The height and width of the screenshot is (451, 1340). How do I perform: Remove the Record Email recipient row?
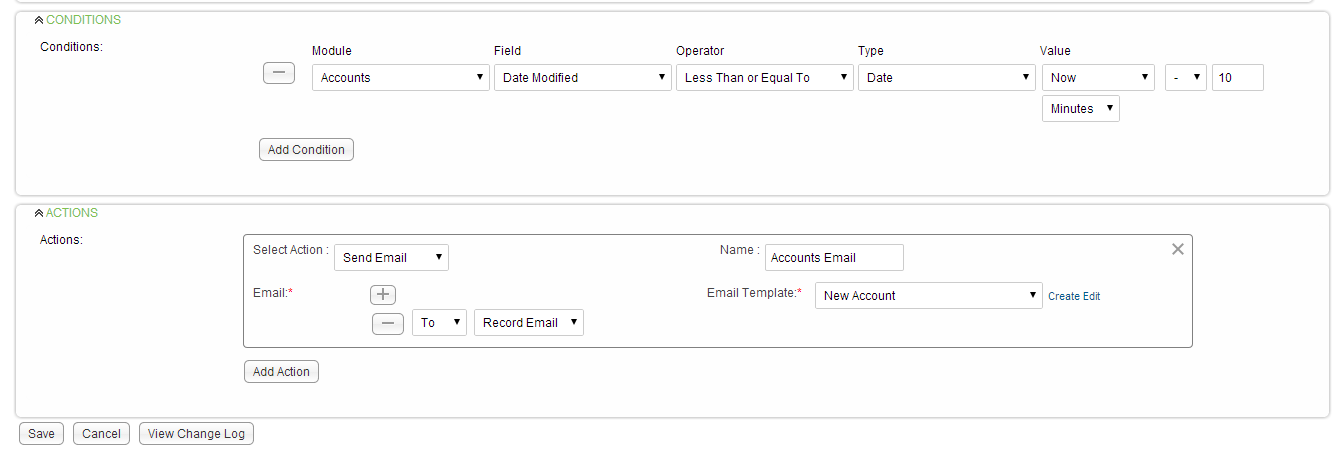388,323
